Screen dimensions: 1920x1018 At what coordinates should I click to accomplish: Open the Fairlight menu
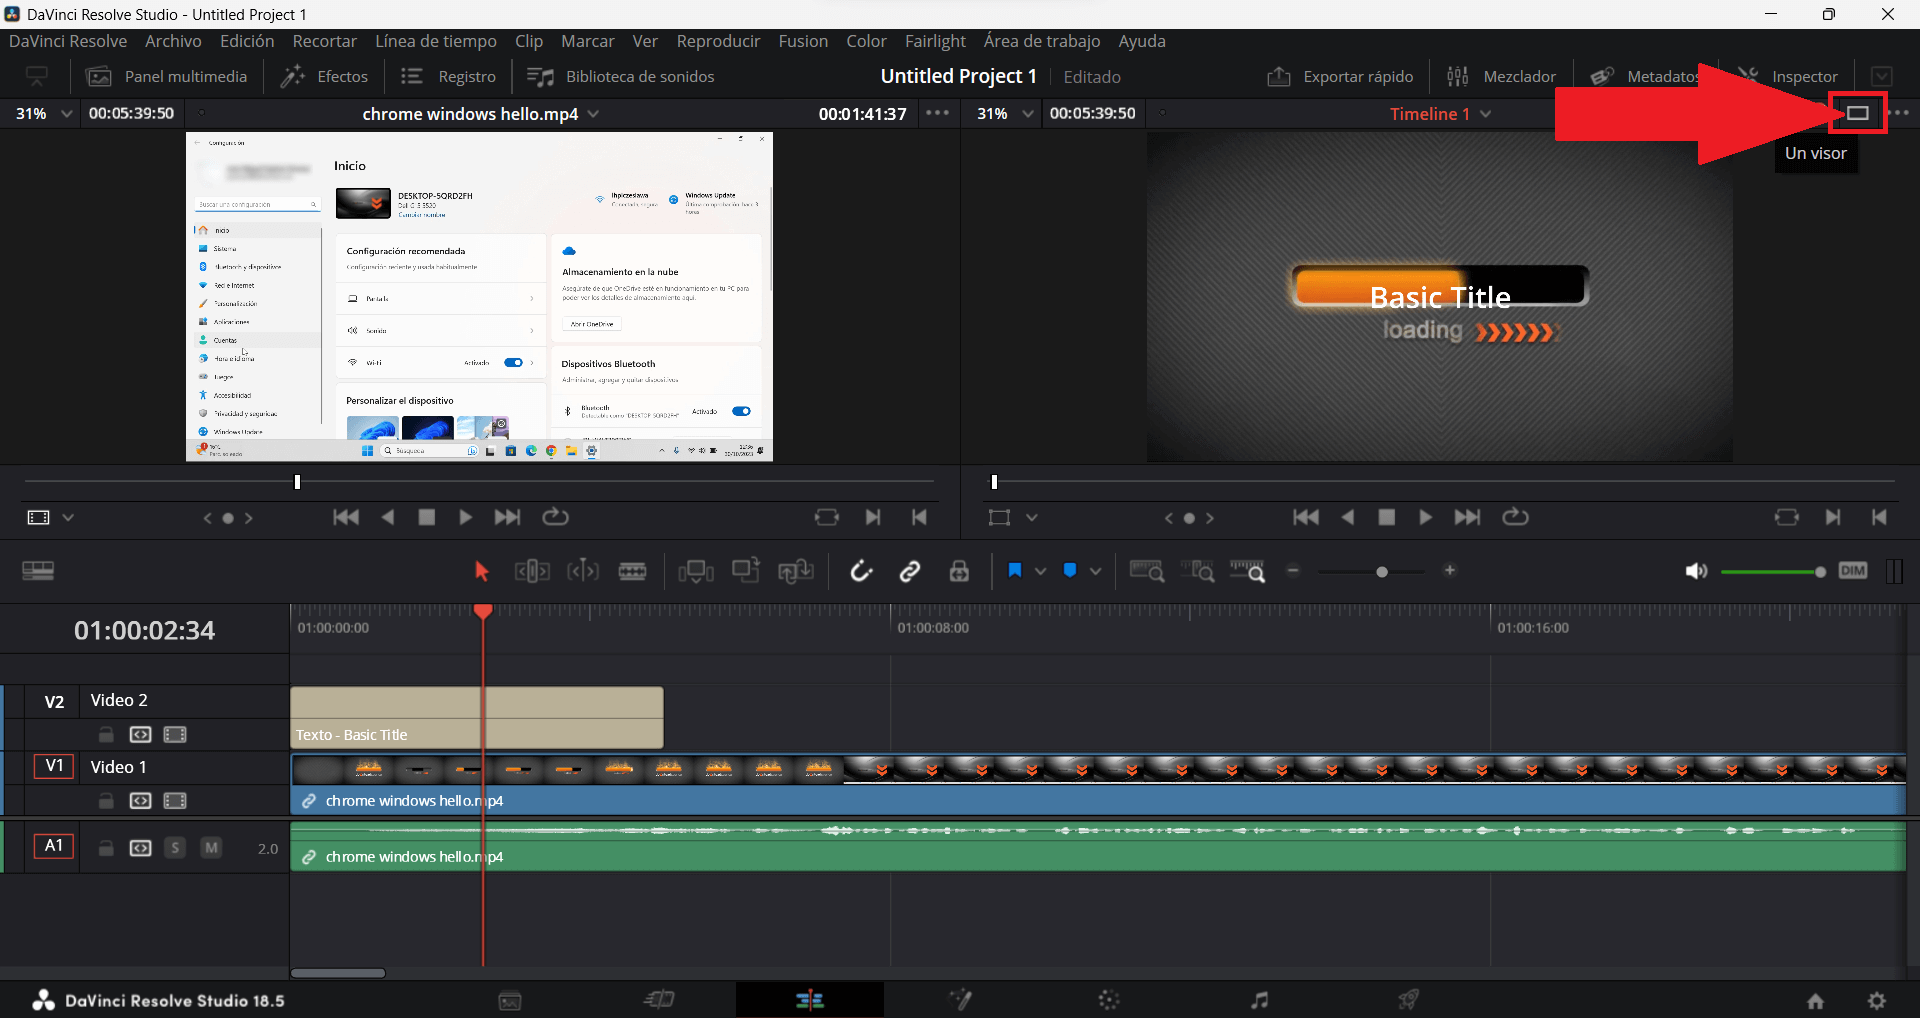[935, 41]
